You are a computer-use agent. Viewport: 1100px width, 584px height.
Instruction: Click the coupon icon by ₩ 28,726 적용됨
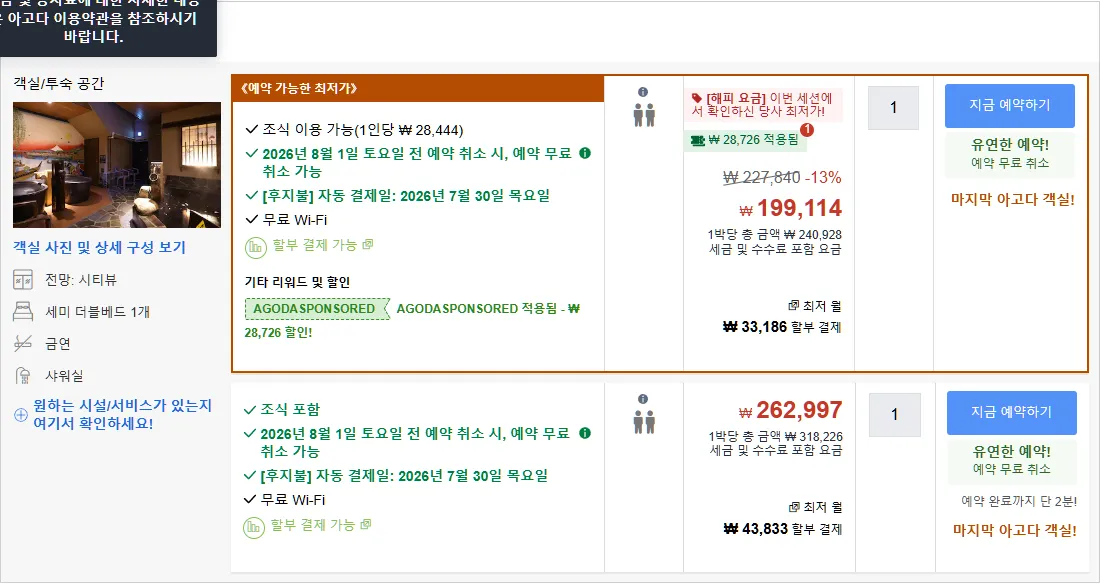click(x=697, y=140)
